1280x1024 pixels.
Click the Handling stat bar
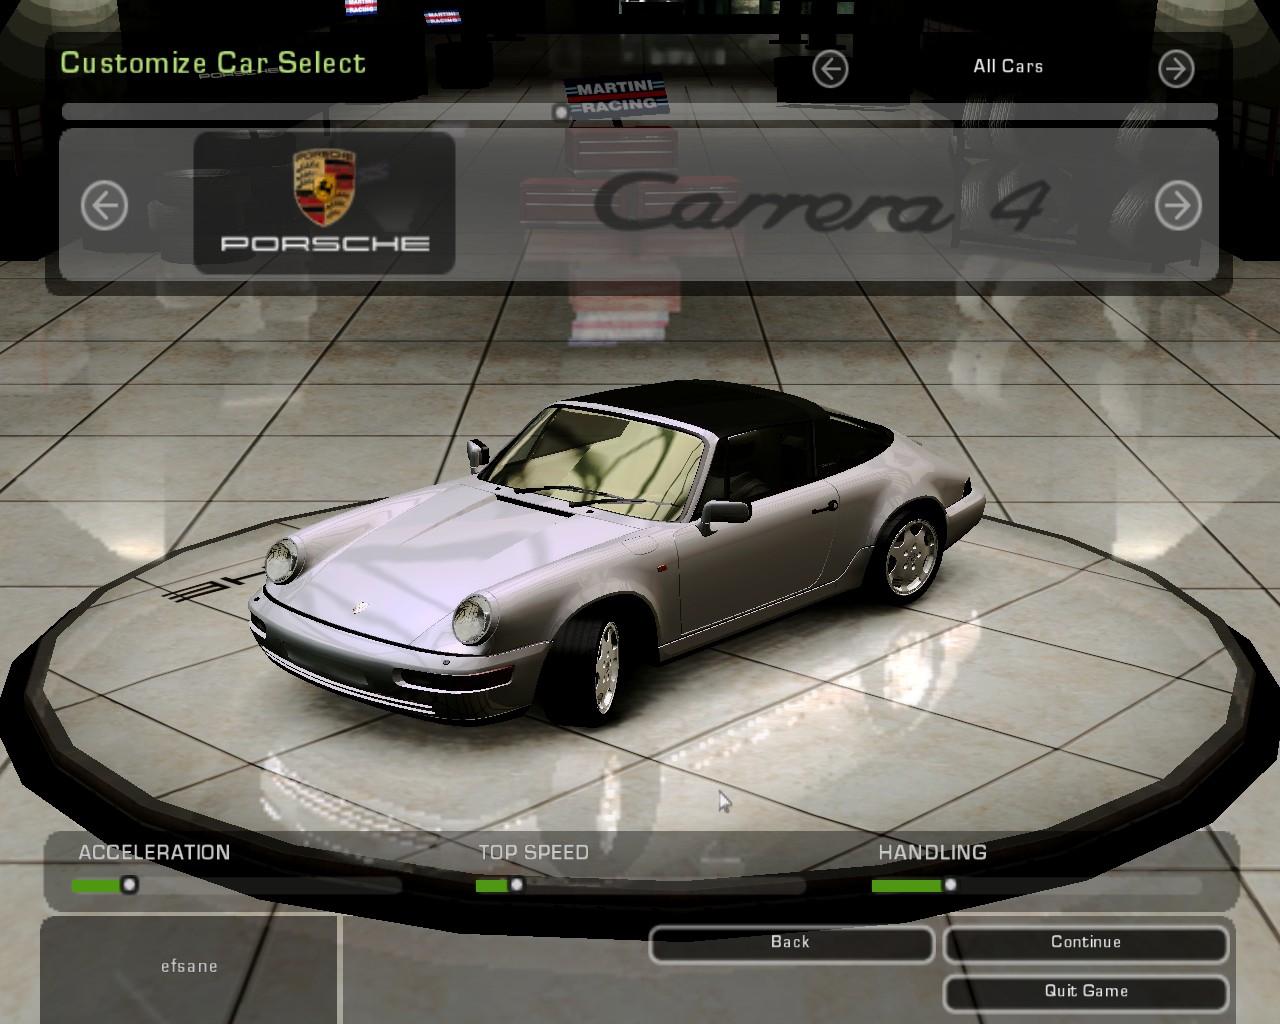1036,885
